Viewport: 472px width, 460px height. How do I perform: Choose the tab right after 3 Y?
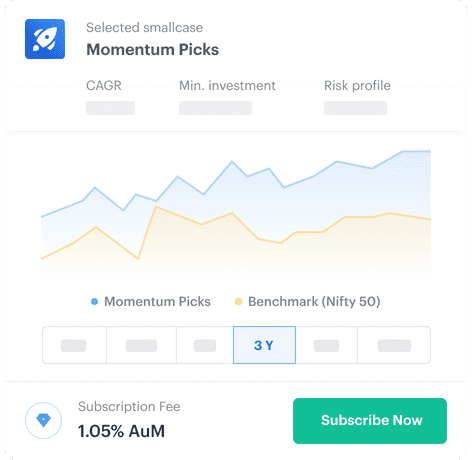[x=326, y=345]
